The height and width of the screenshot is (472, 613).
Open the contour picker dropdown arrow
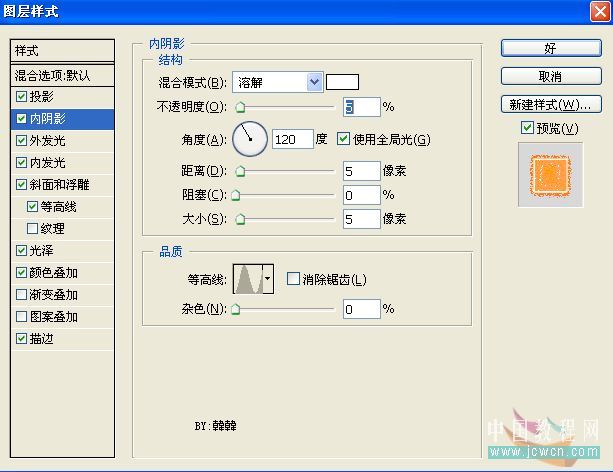click(x=268, y=279)
